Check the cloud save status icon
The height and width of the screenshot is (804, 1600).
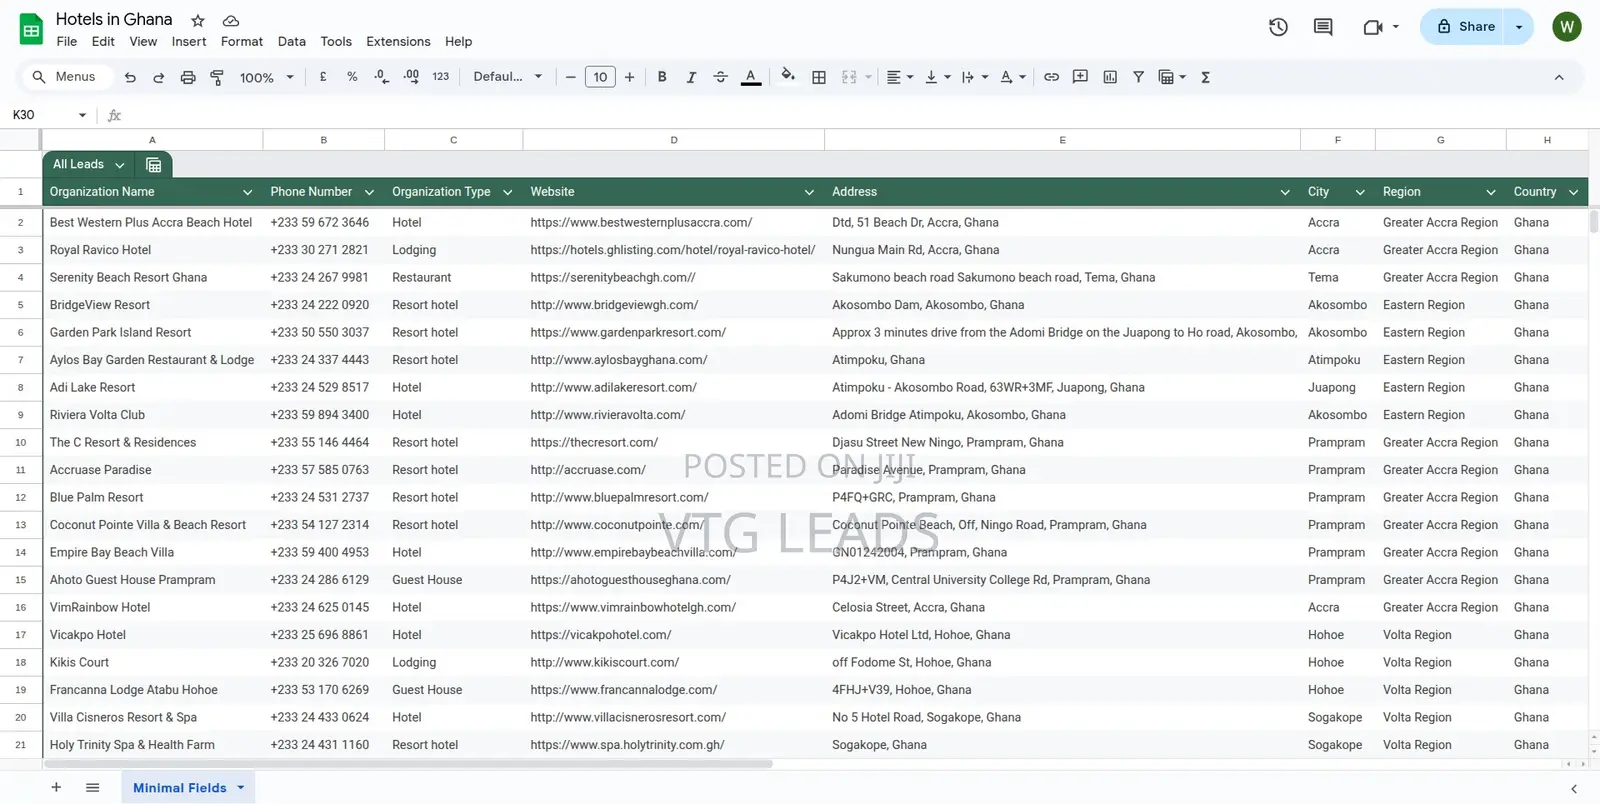pyautogui.click(x=231, y=20)
